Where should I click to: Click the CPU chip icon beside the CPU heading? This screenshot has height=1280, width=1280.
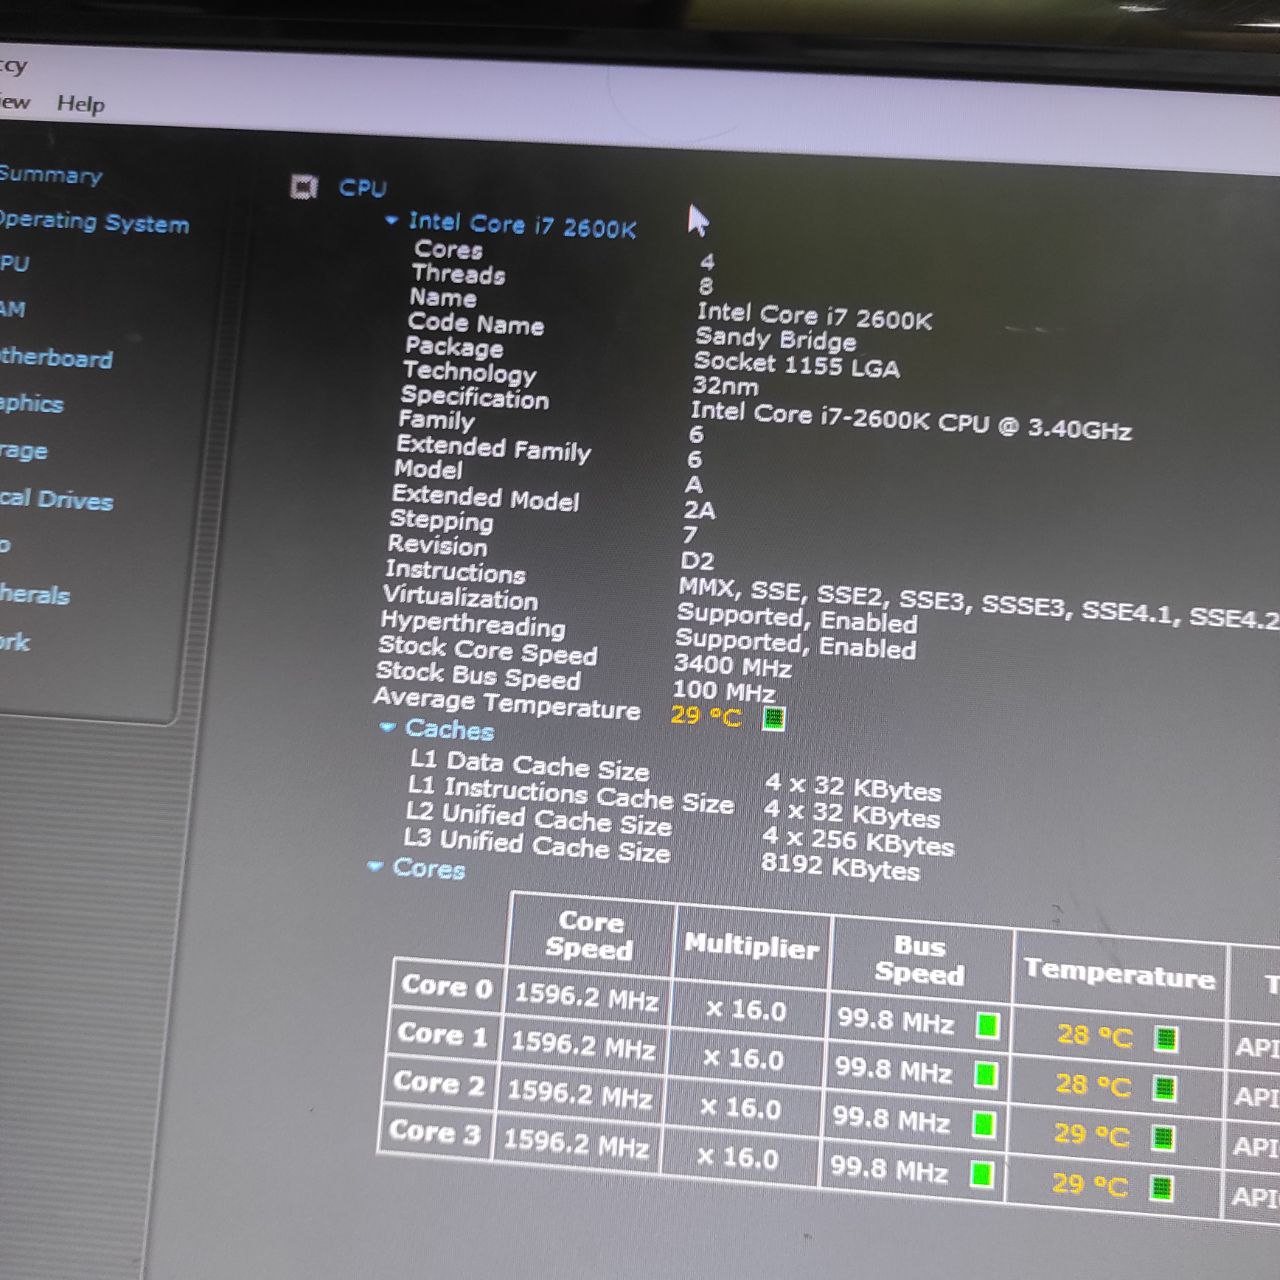coord(304,186)
